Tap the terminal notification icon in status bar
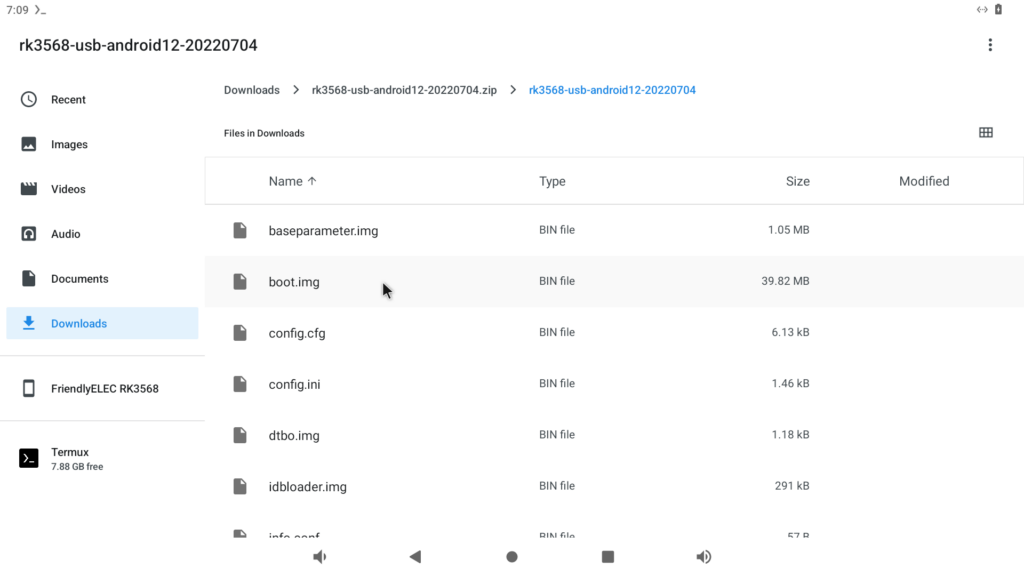This screenshot has width=1024, height=576. (40, 10)
